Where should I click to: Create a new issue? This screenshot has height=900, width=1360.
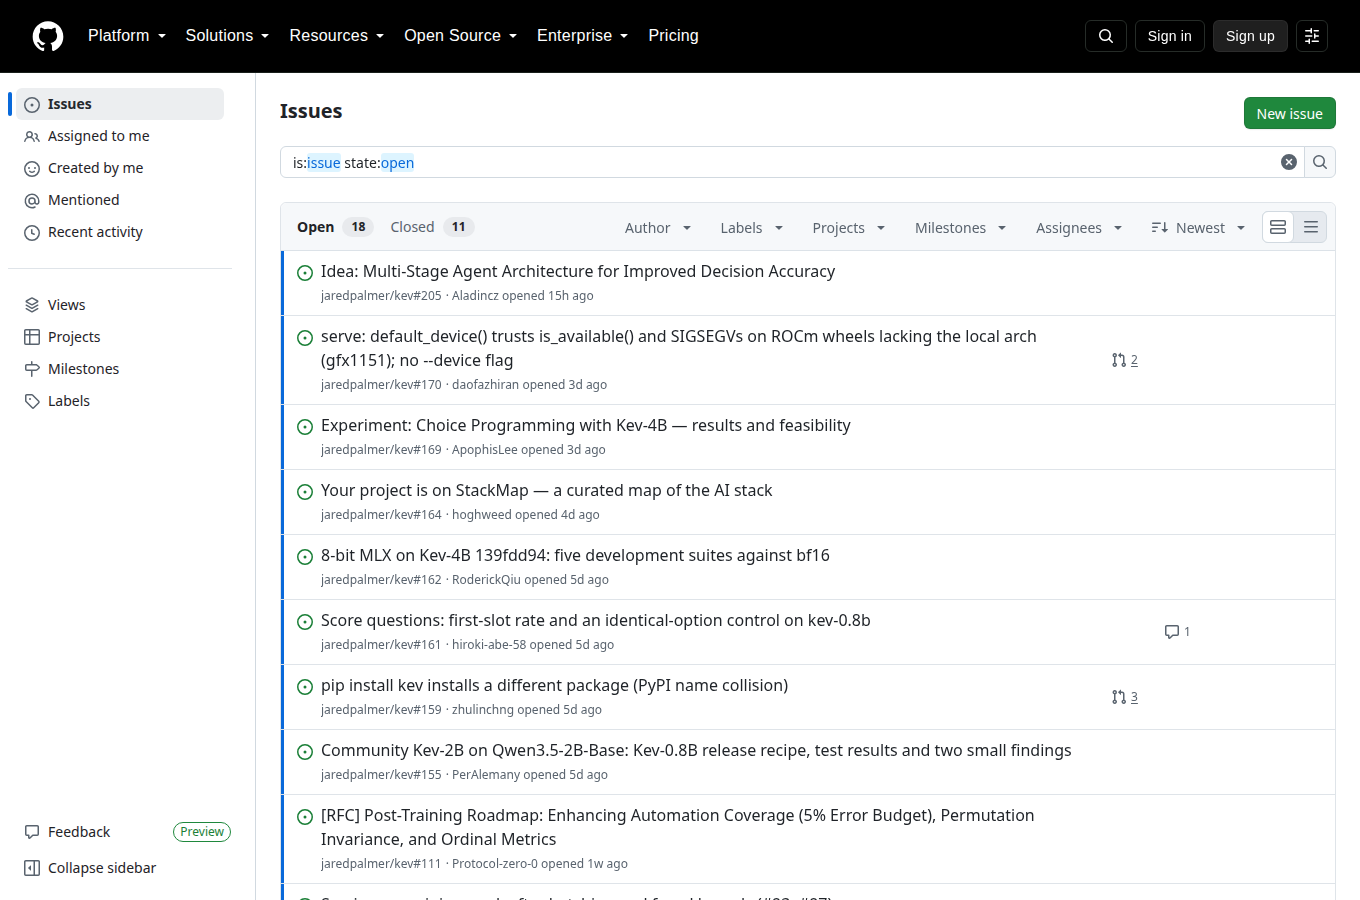click(1290, 113)
